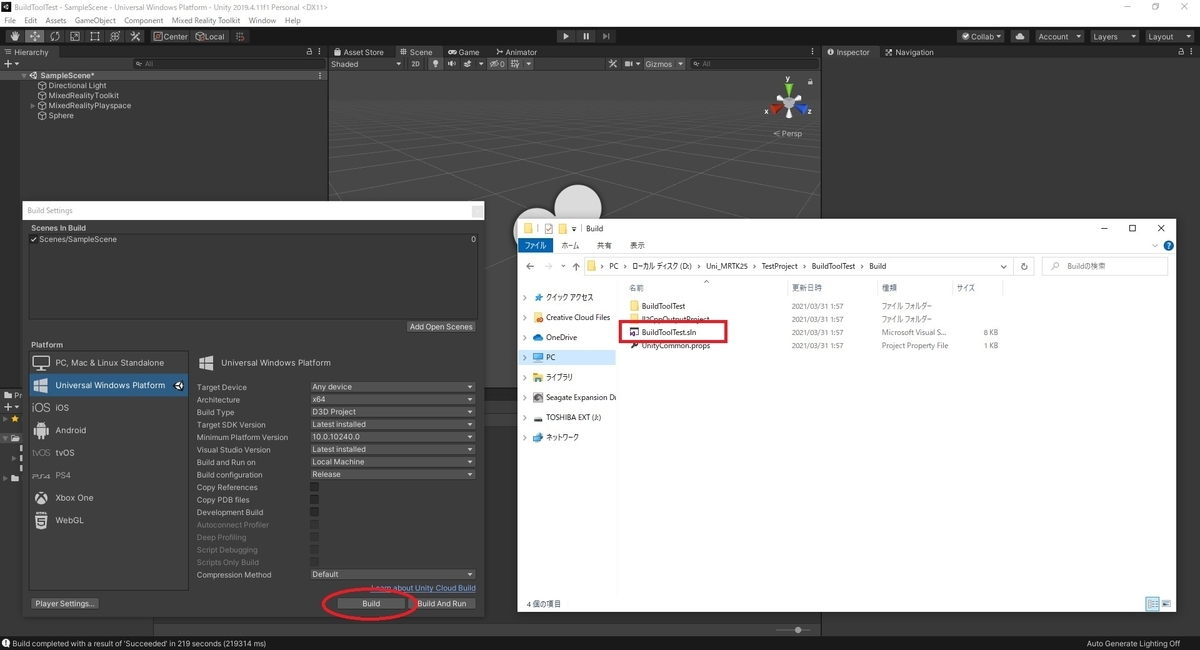Enable the Copy PDB files checkbox
This screenshot has width=1200, height=650.
314,500
